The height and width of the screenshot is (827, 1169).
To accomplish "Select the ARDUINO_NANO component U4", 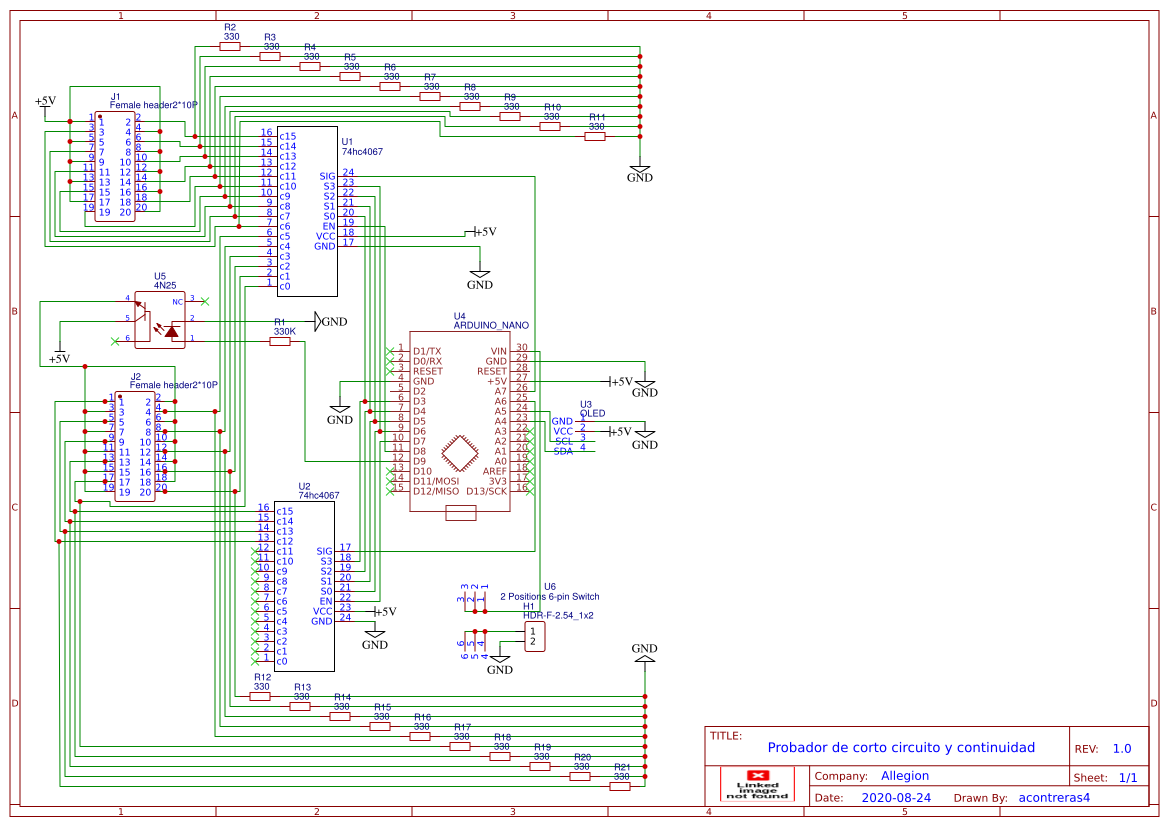I will point(460,420).
